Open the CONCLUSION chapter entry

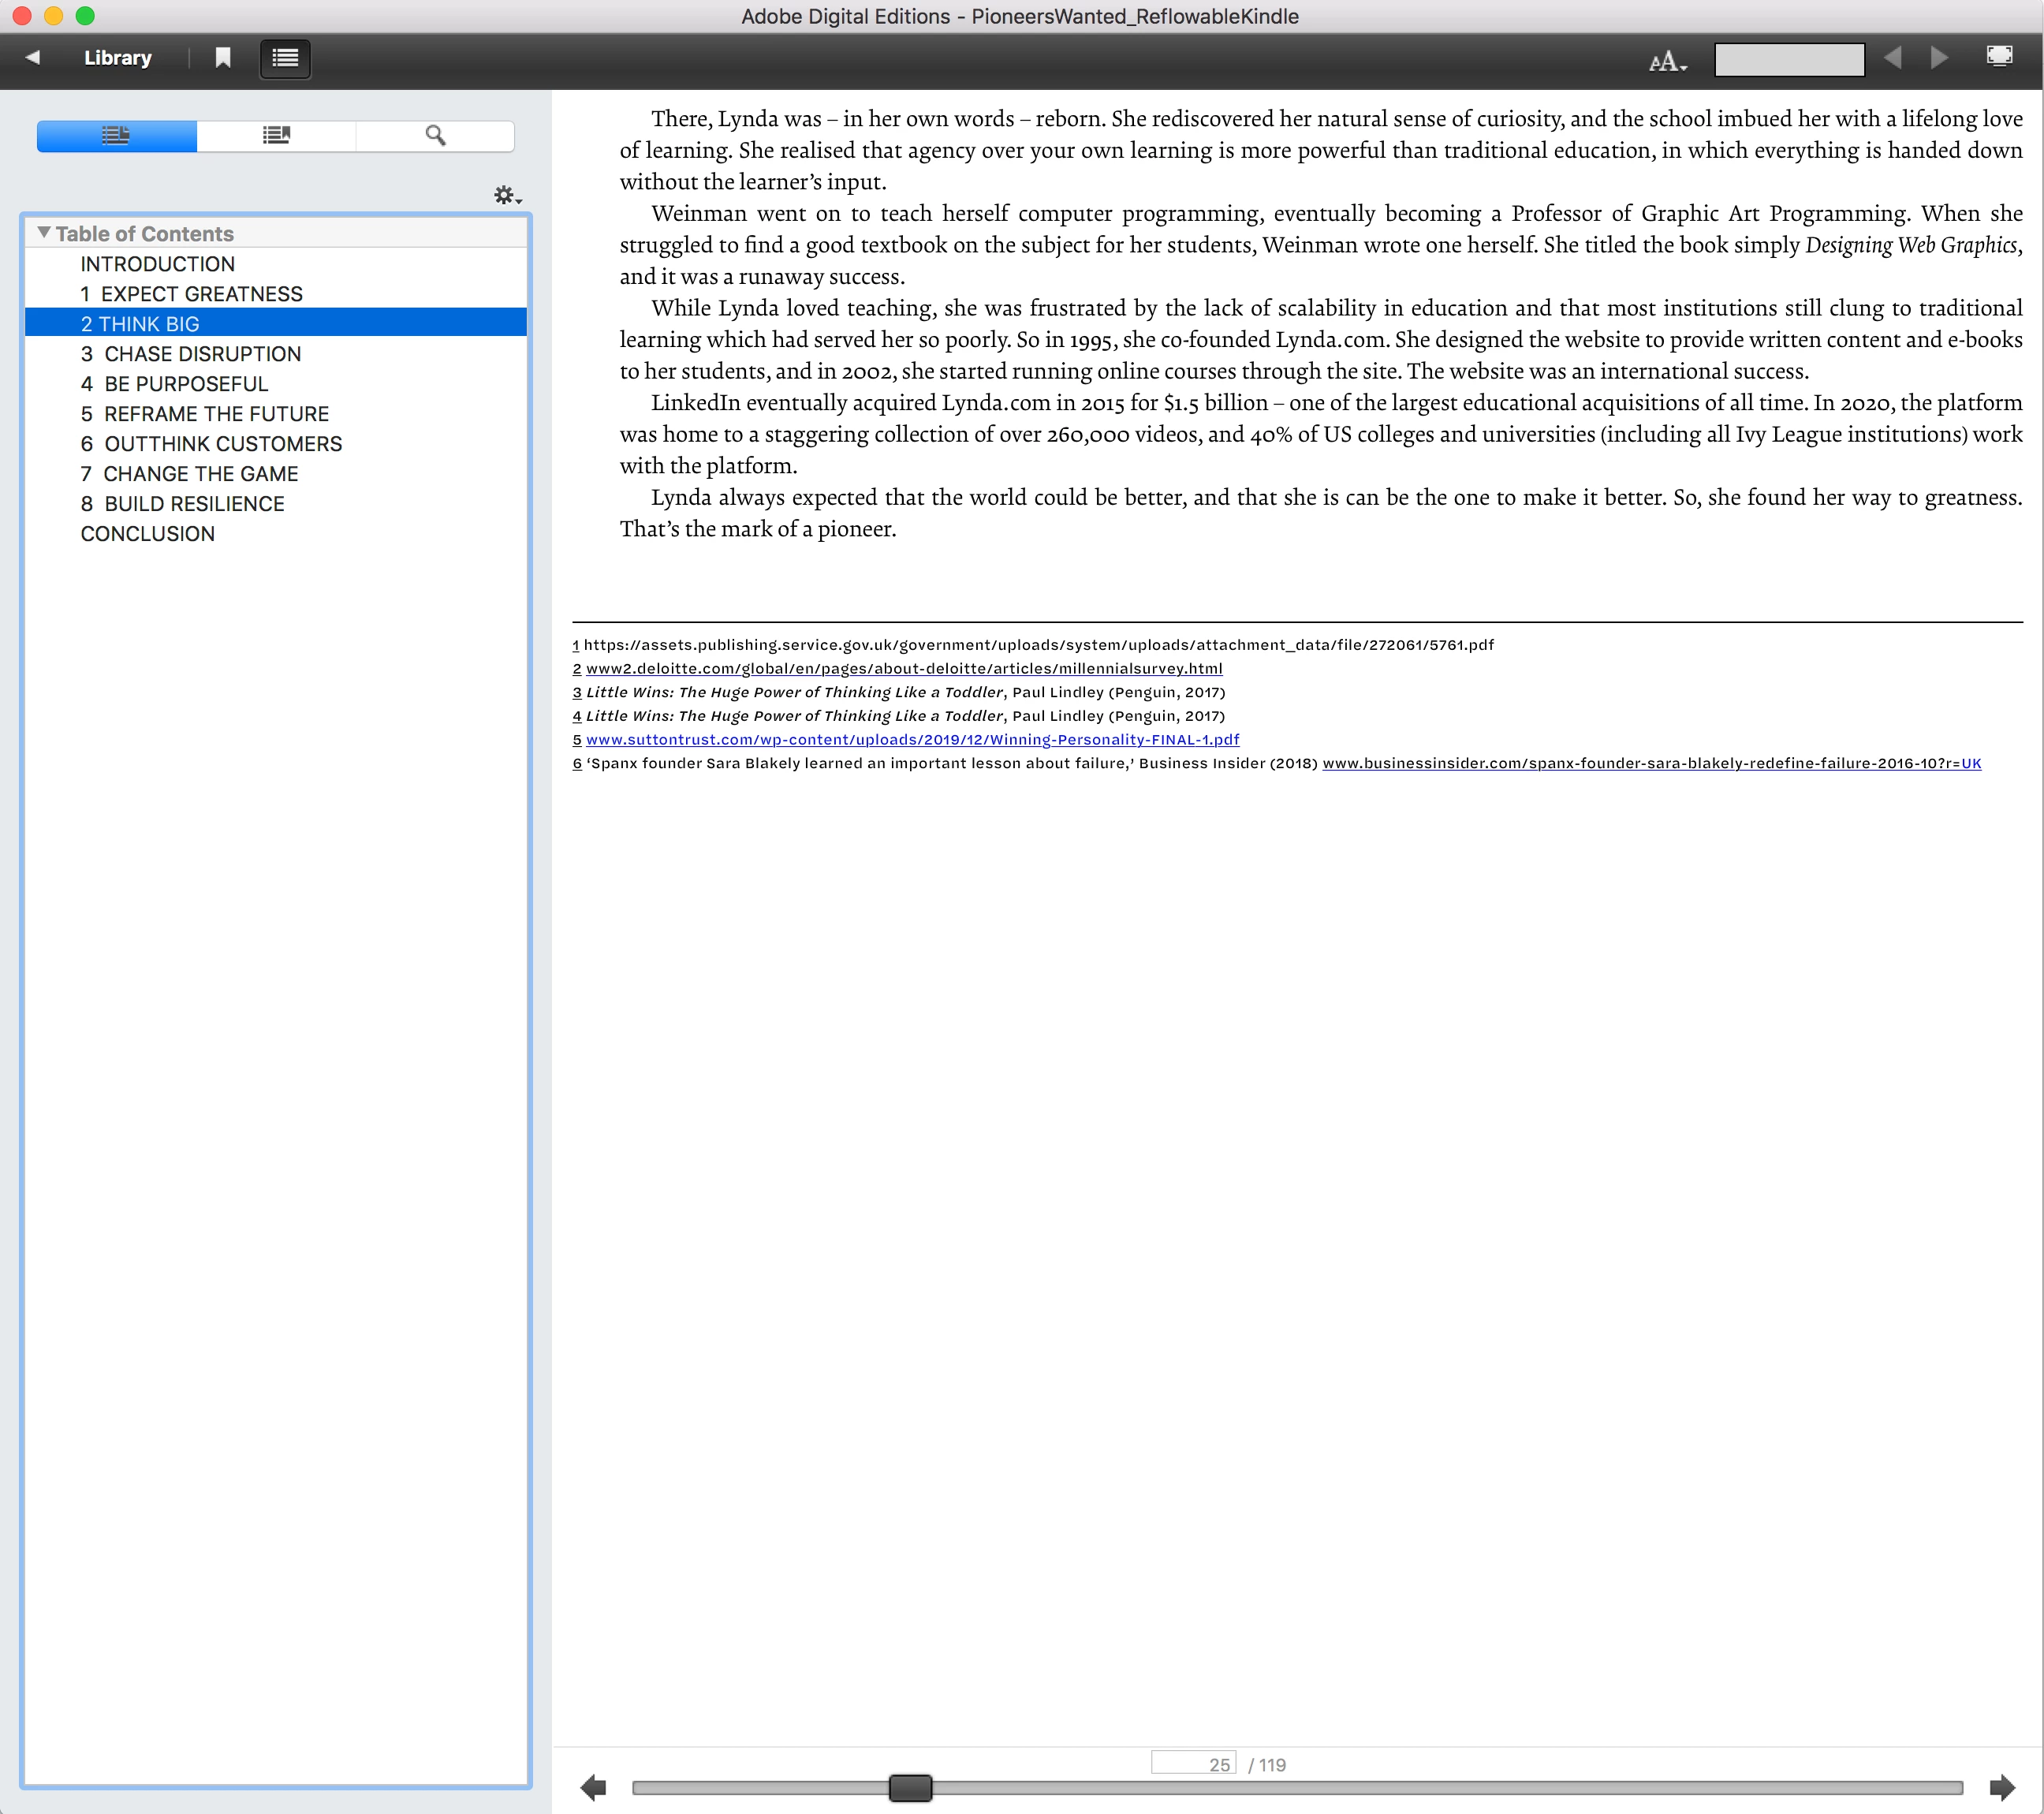point(148,534)
